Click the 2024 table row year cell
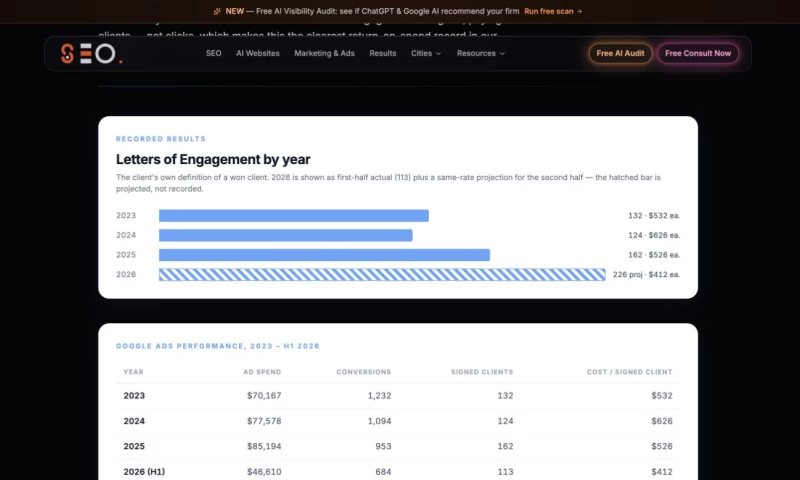This screenshot has width=800, height=480. tap(134, 421)
